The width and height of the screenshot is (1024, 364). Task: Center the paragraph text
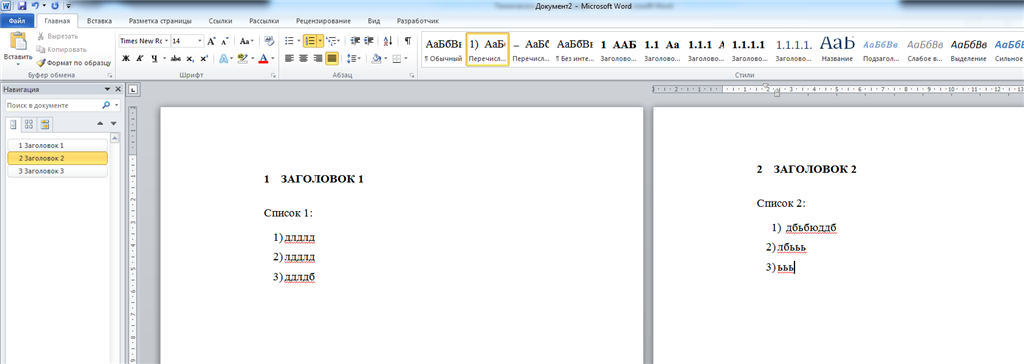(x=304, y=59)
